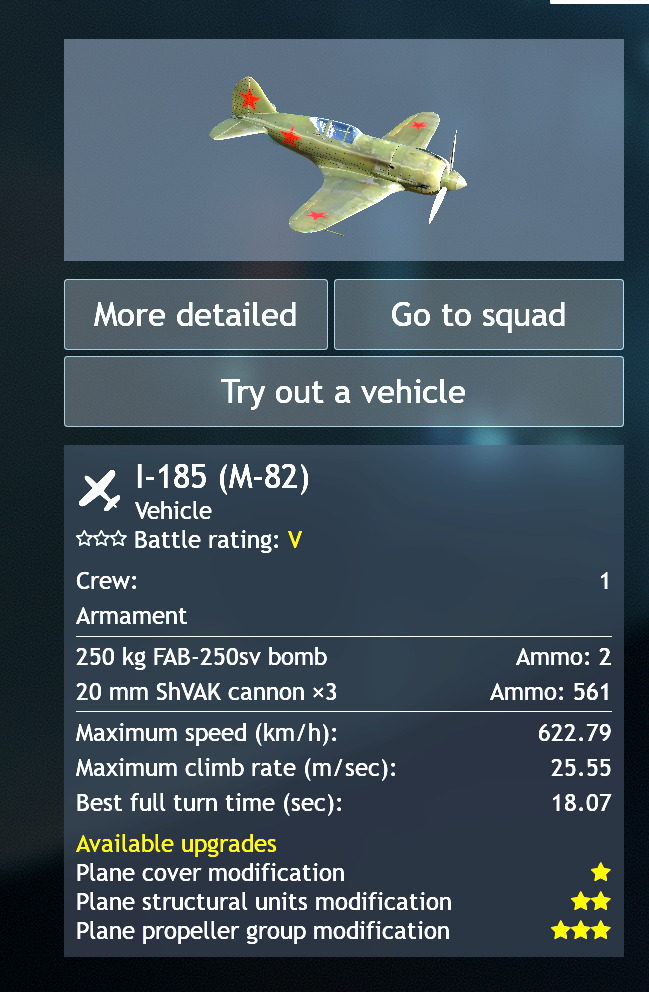
Task: Click the Plane cover modification upgrade
Action: point(210,873)
